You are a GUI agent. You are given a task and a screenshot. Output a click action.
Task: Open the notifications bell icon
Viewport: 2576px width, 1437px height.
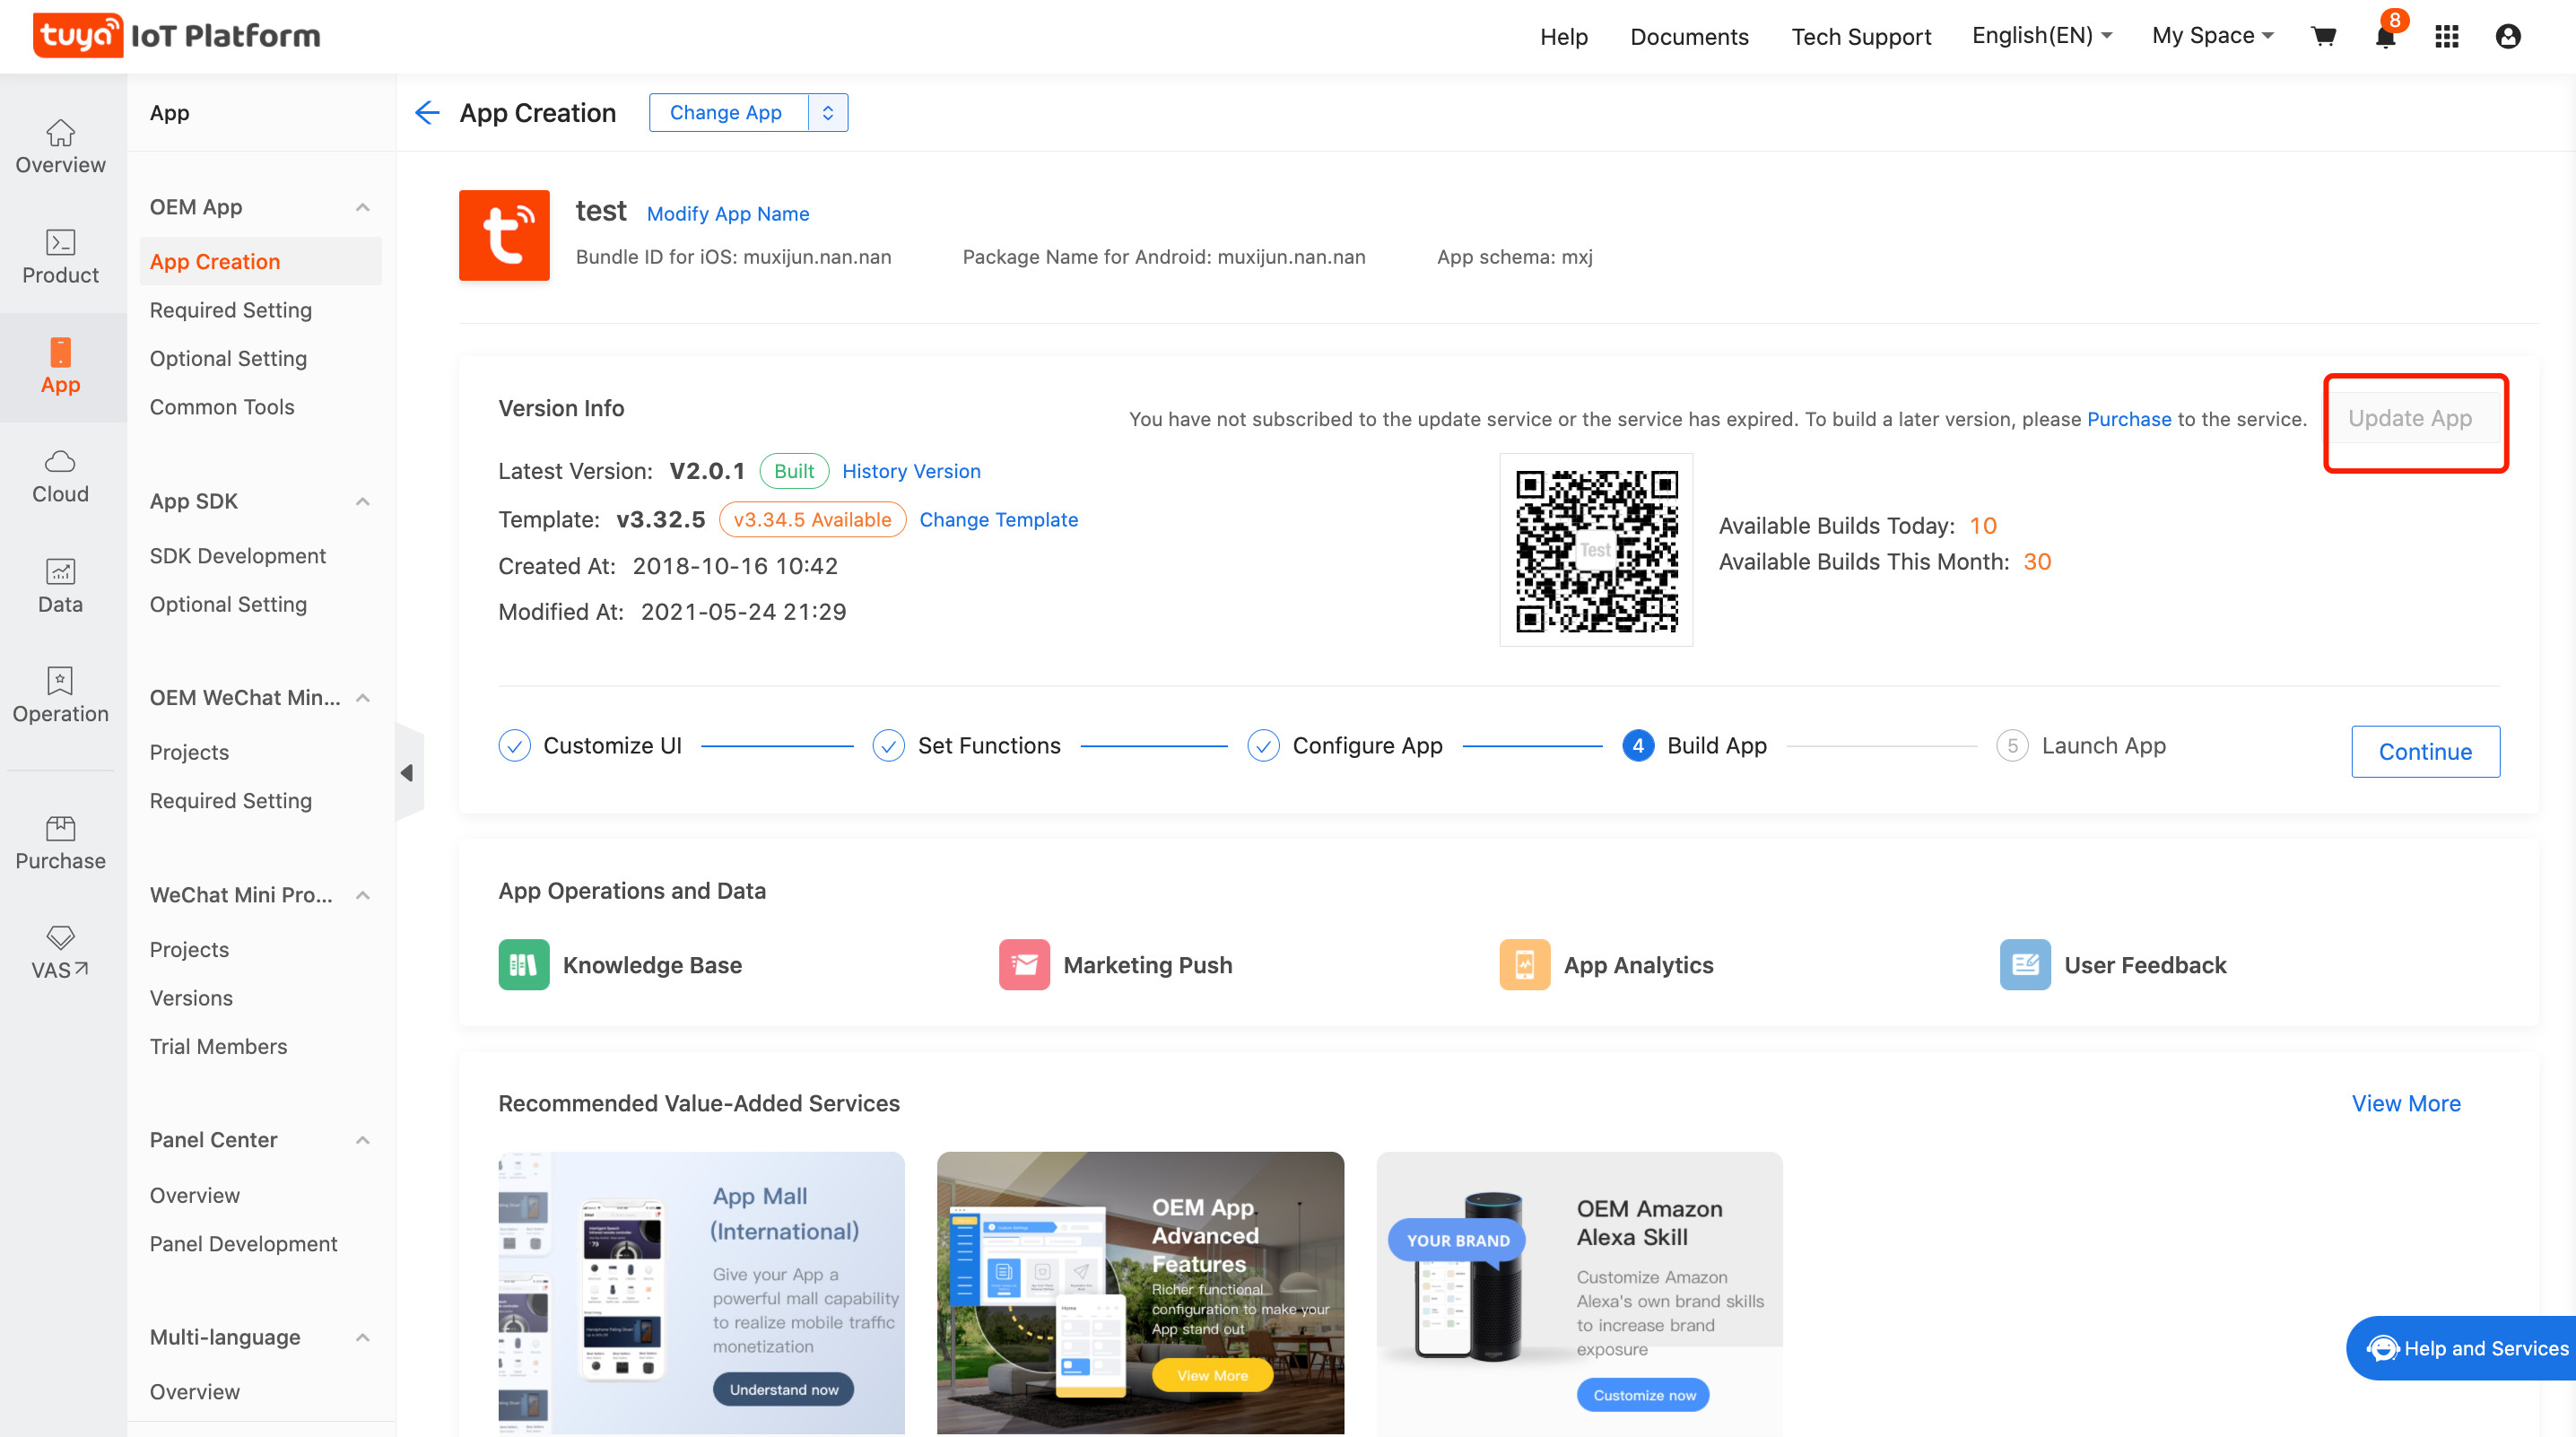click(2385, 37)
